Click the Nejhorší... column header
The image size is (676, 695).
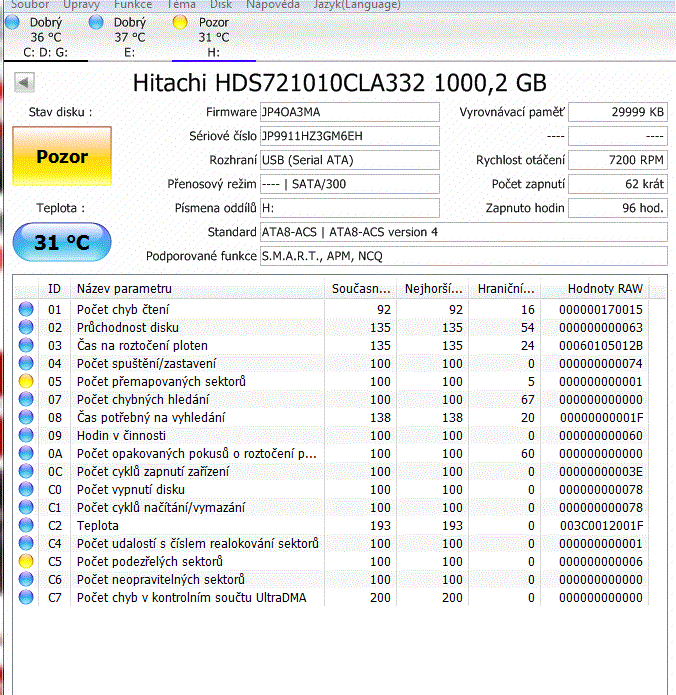click(433, 289)
